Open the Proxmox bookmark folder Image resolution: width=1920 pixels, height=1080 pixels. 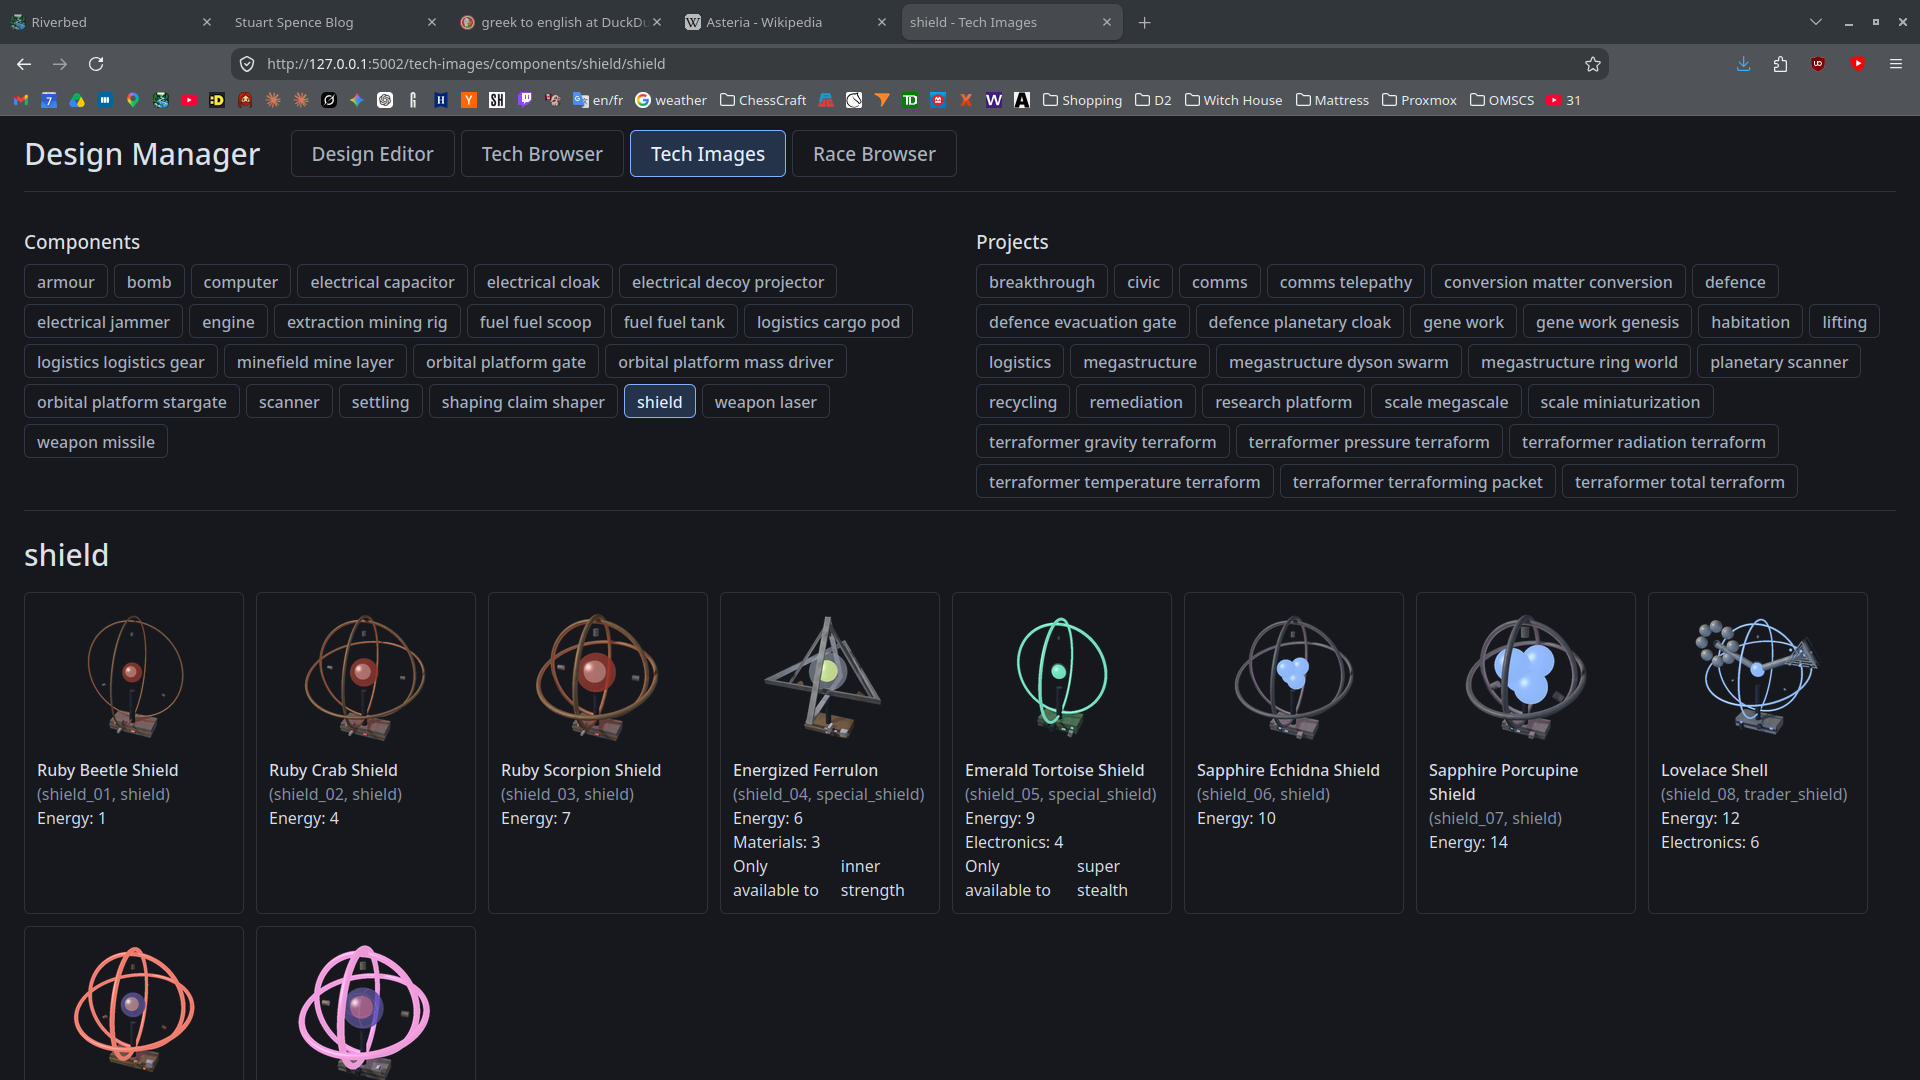[1419, 100]
